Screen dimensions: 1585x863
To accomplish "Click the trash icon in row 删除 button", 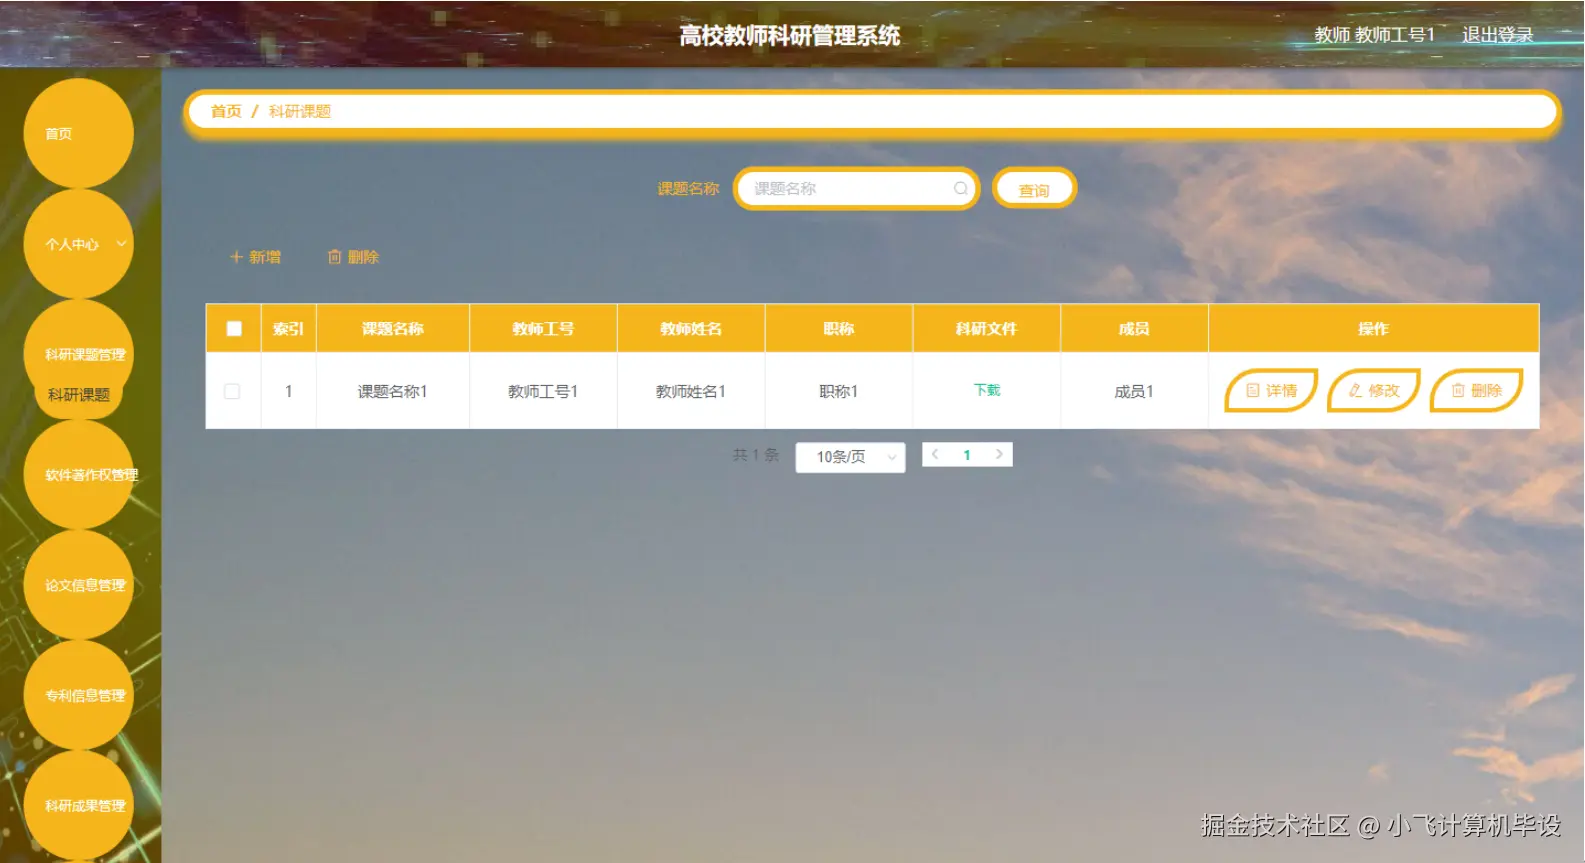I will click(1458, 390).
